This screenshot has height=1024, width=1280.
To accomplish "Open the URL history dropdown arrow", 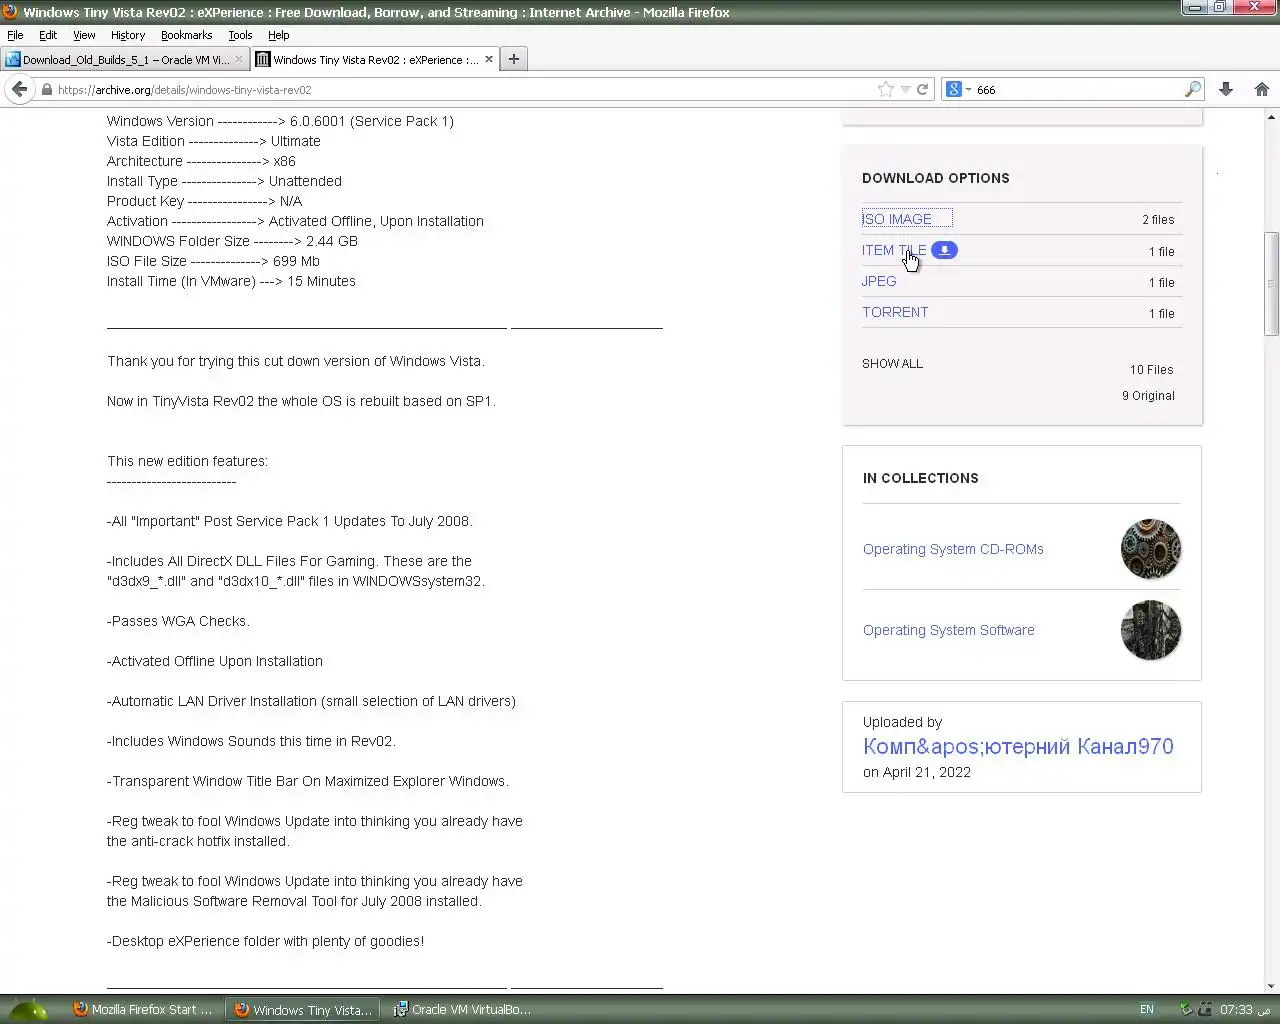I will [905, 89].
